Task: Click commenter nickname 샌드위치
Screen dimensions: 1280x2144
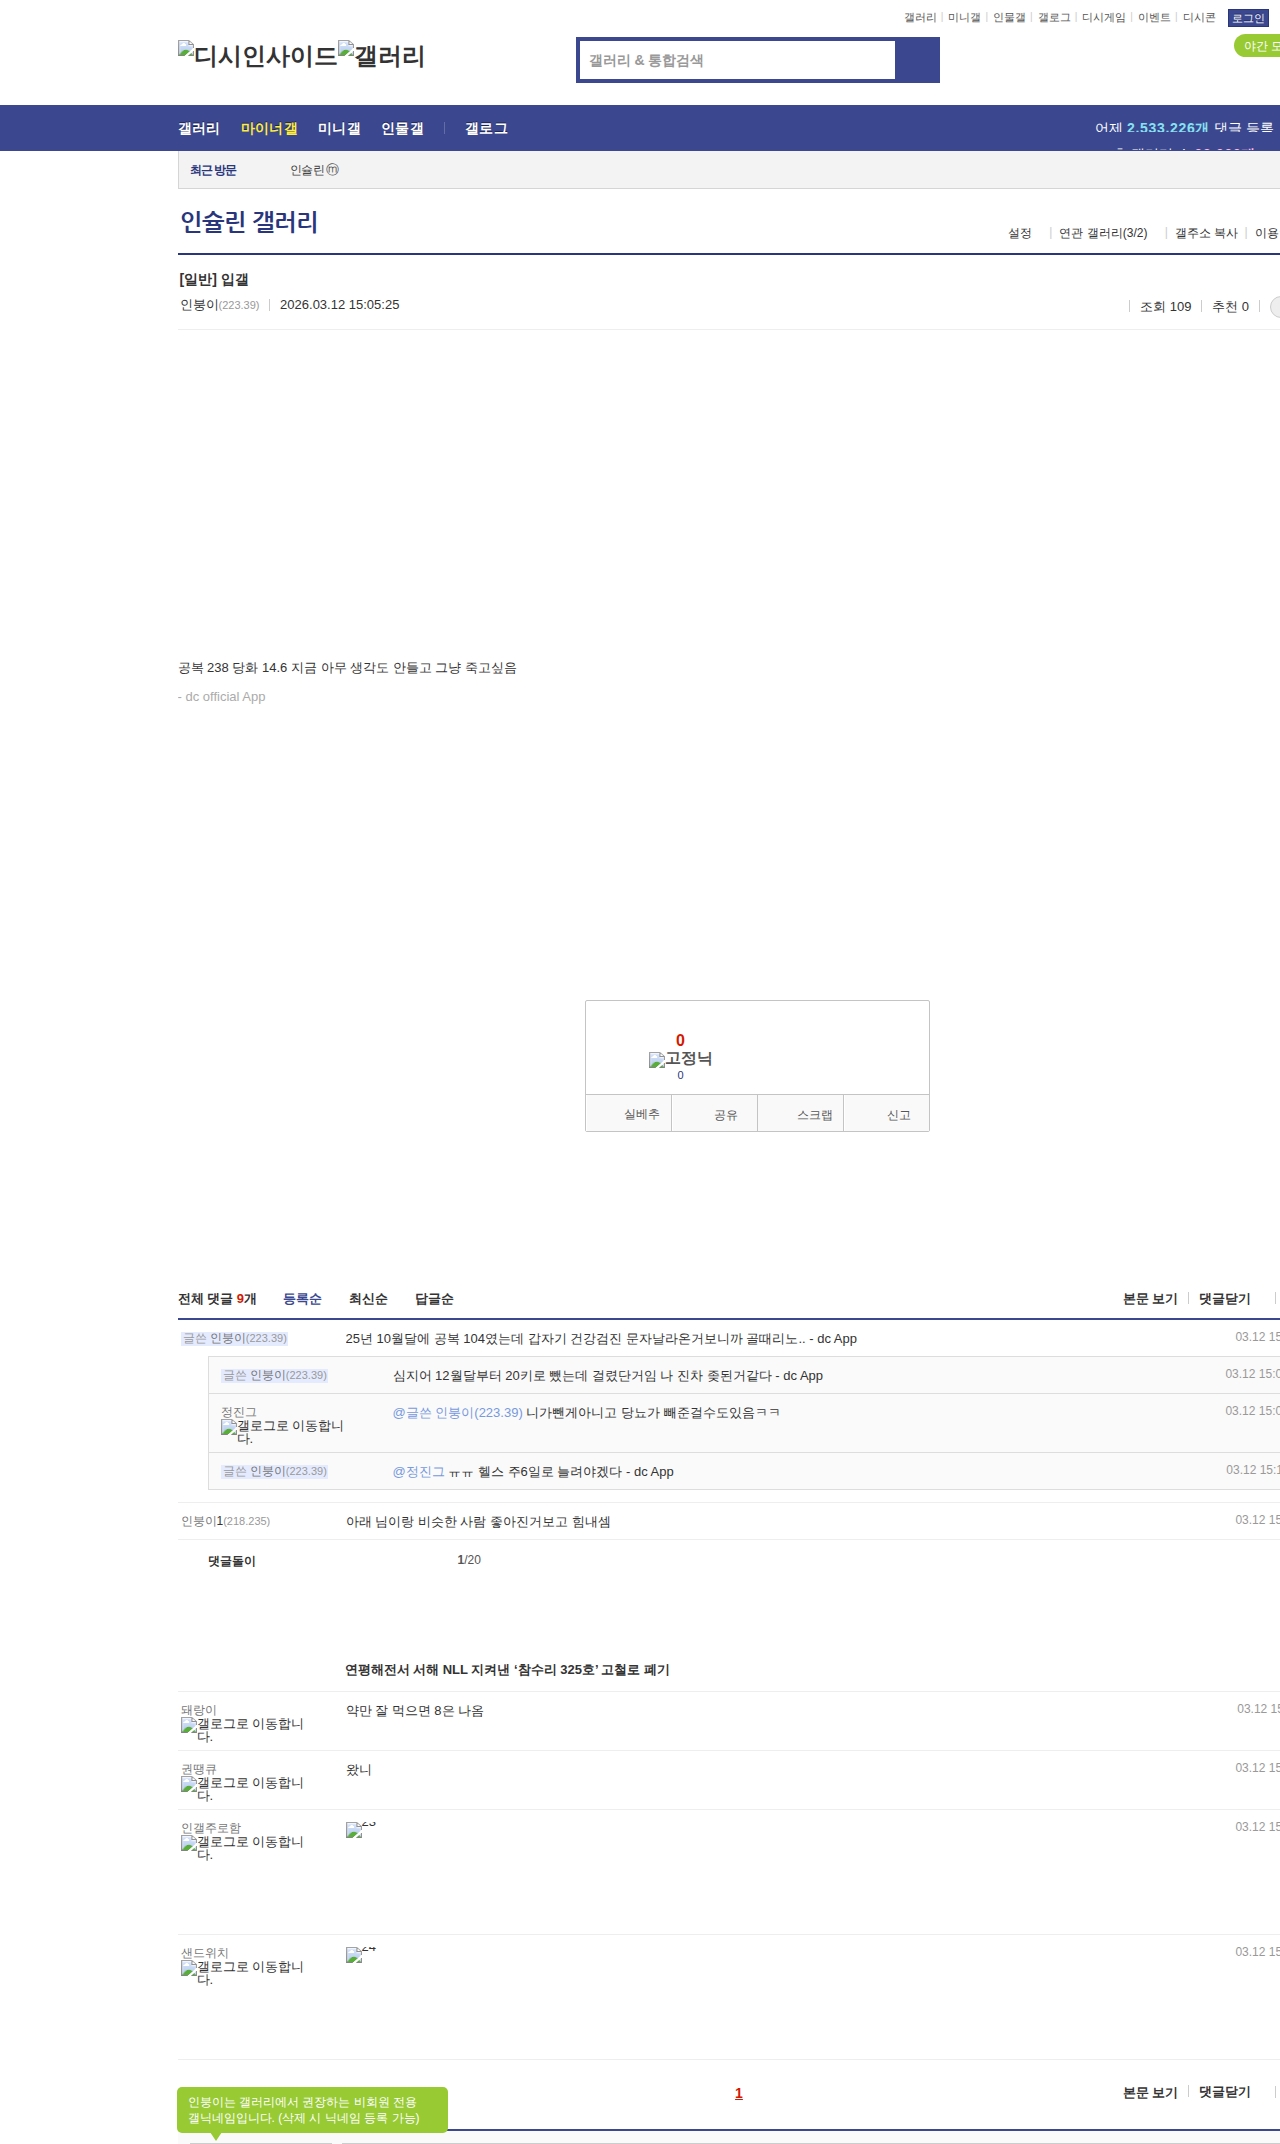Action: click(x=205, y=1953)
